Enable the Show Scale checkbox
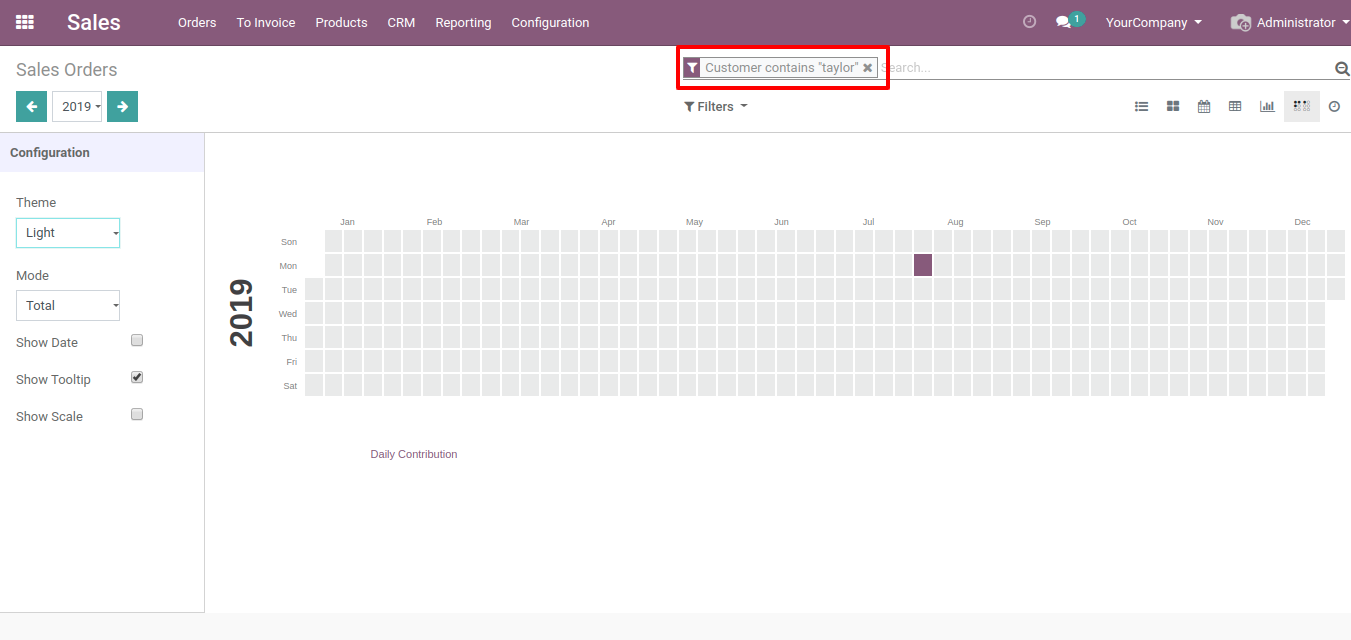This screenshot has height=640, width=1351. 137,415
